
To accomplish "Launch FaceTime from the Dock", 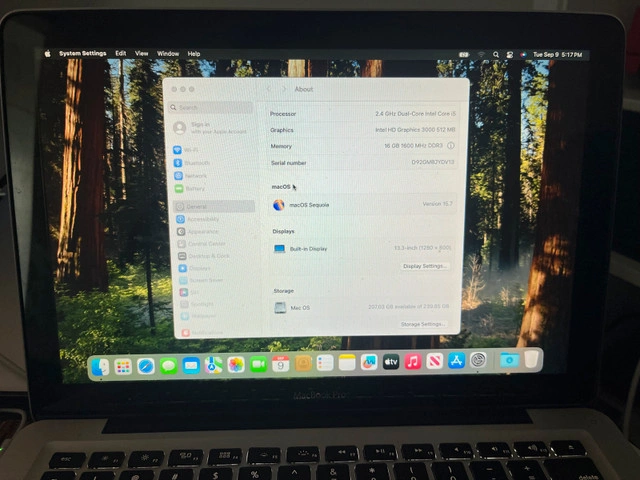I will [x=258, y=364].
